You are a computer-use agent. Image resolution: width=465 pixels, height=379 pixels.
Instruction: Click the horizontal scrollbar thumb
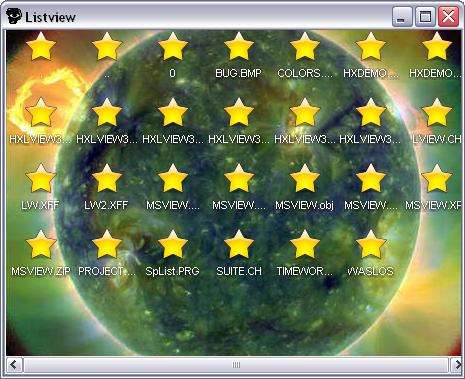(x=236, y=365)
